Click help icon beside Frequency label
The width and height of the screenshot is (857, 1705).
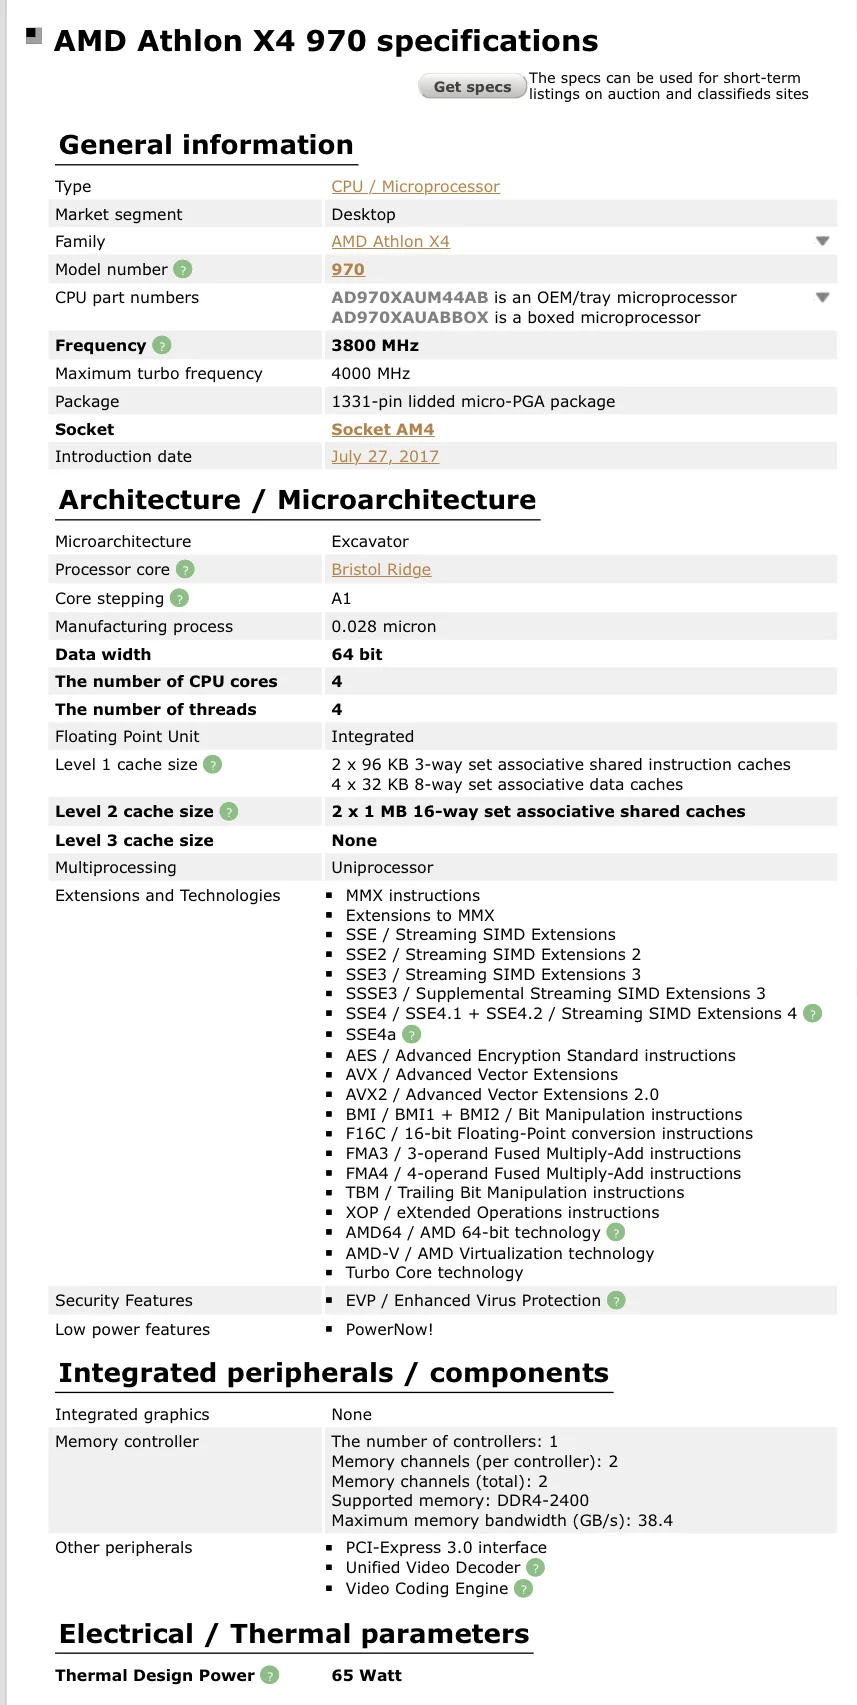(162, 345)
